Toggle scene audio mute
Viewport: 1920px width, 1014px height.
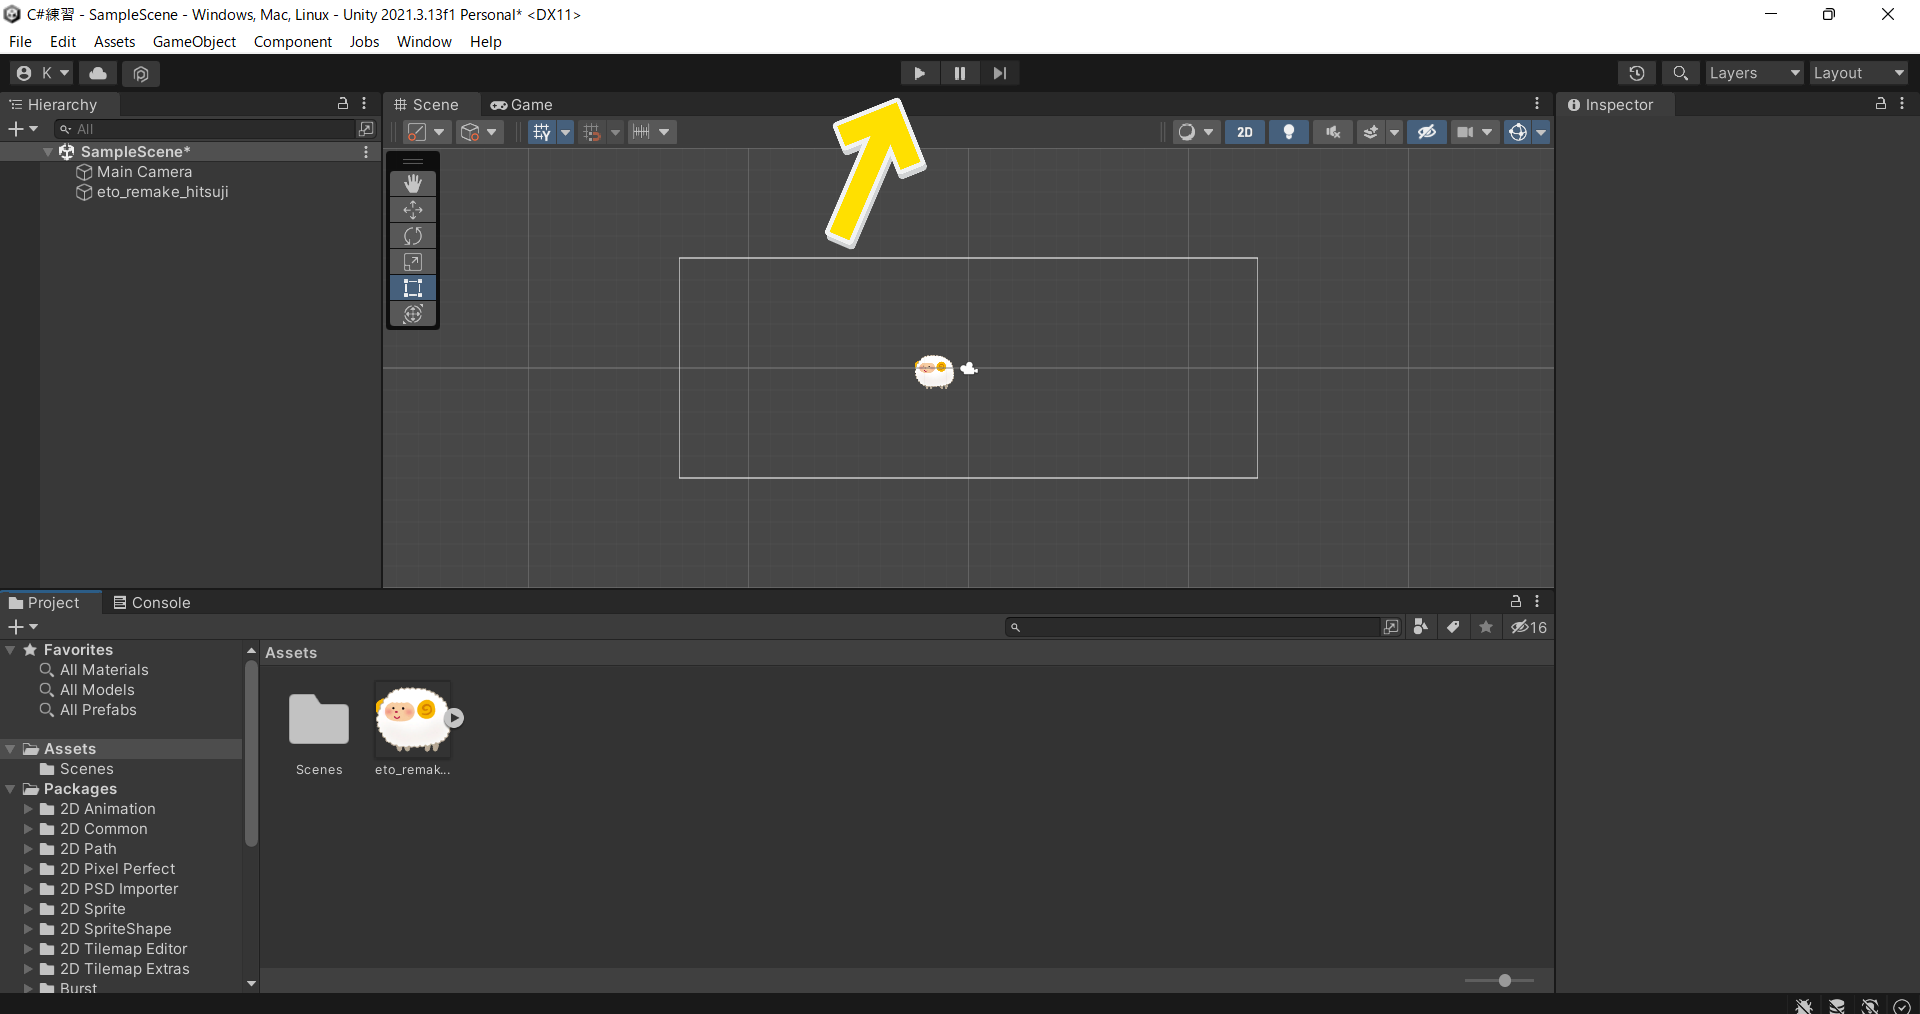[1332, 132]
